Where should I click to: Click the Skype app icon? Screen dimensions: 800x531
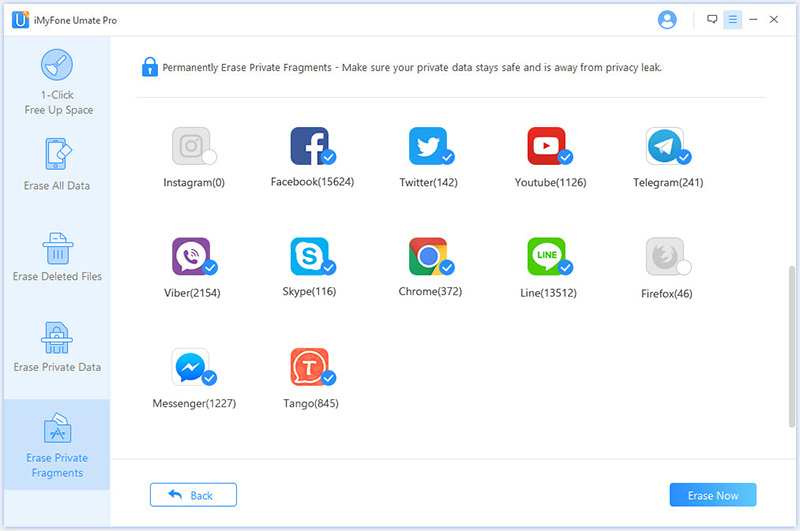click(x=310, y=256)
